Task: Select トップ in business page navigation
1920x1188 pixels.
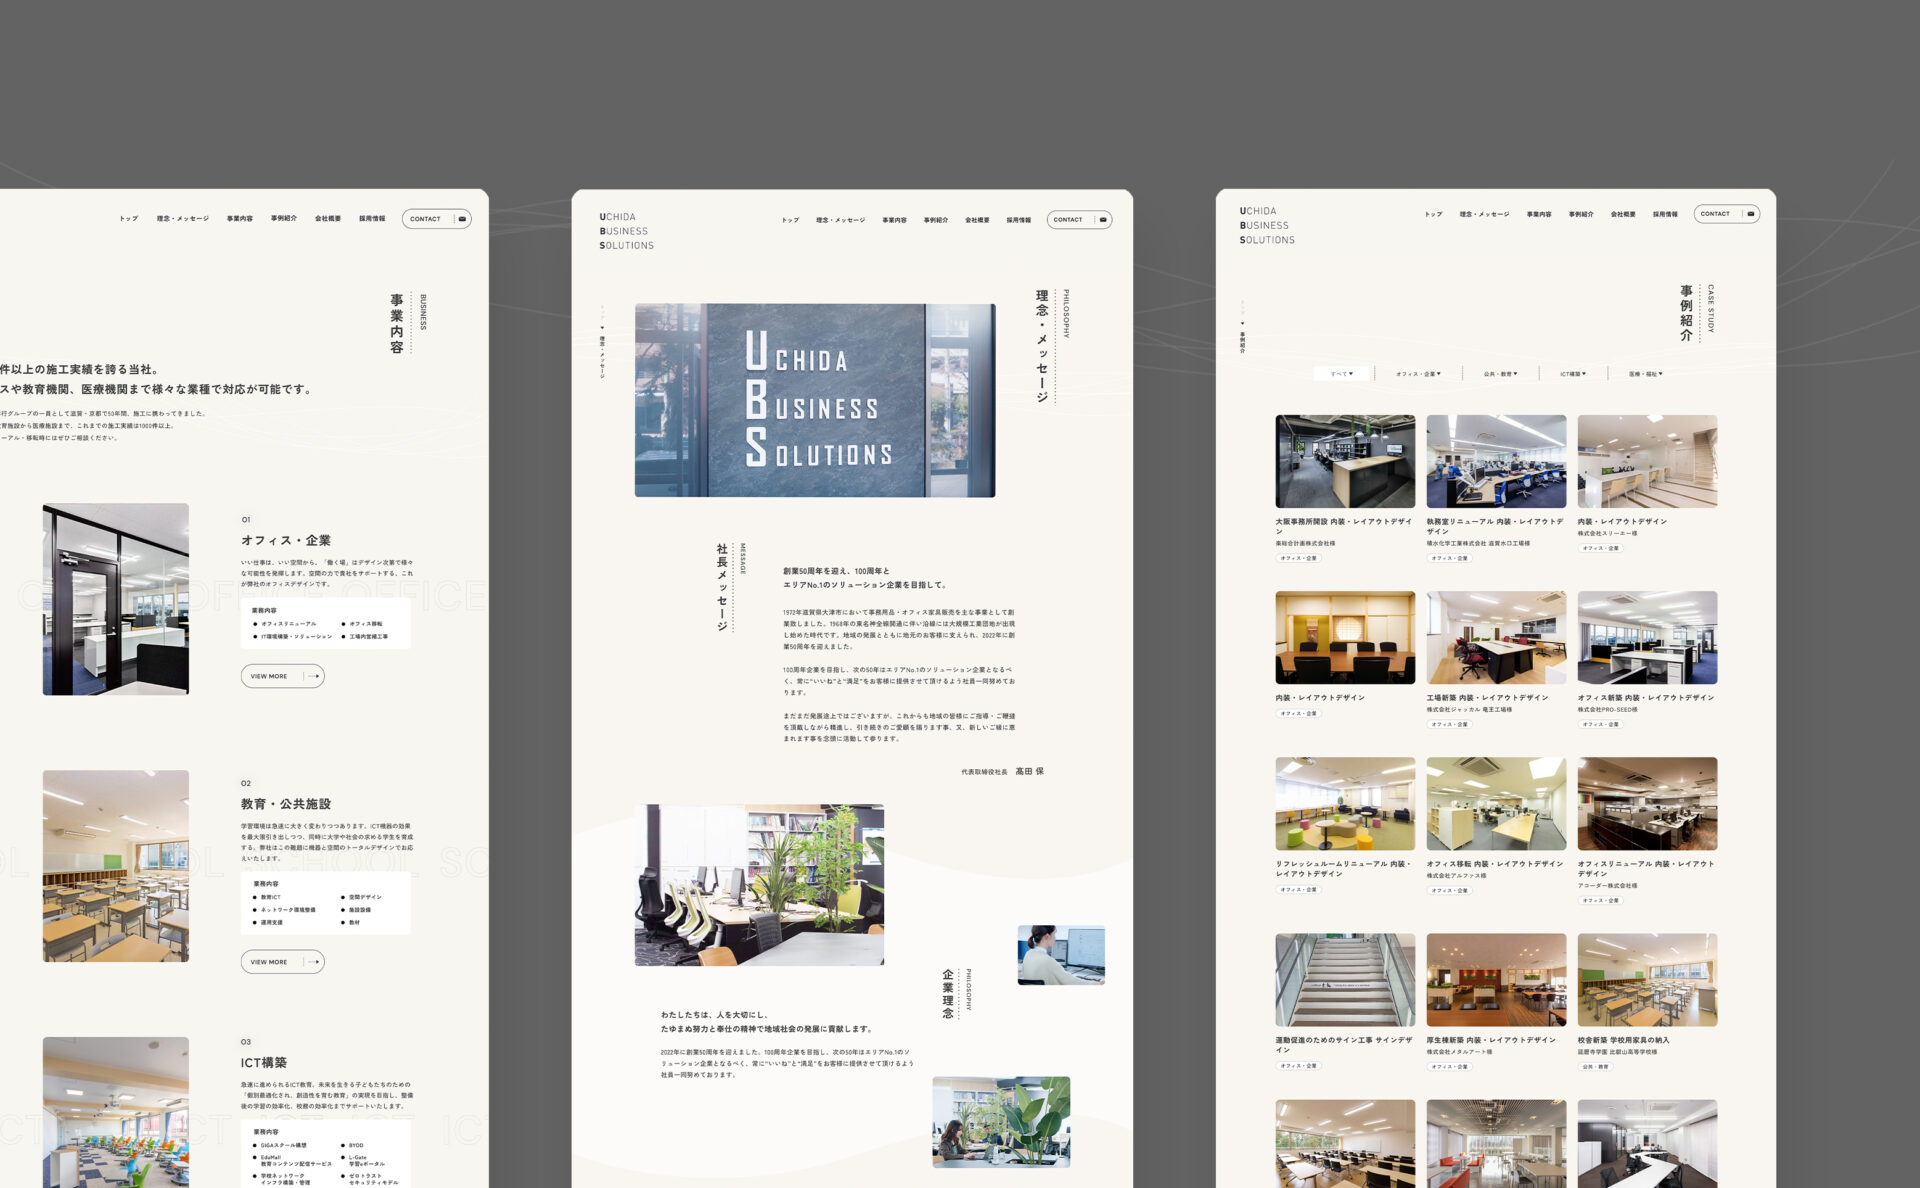Action: pos(129,219)
